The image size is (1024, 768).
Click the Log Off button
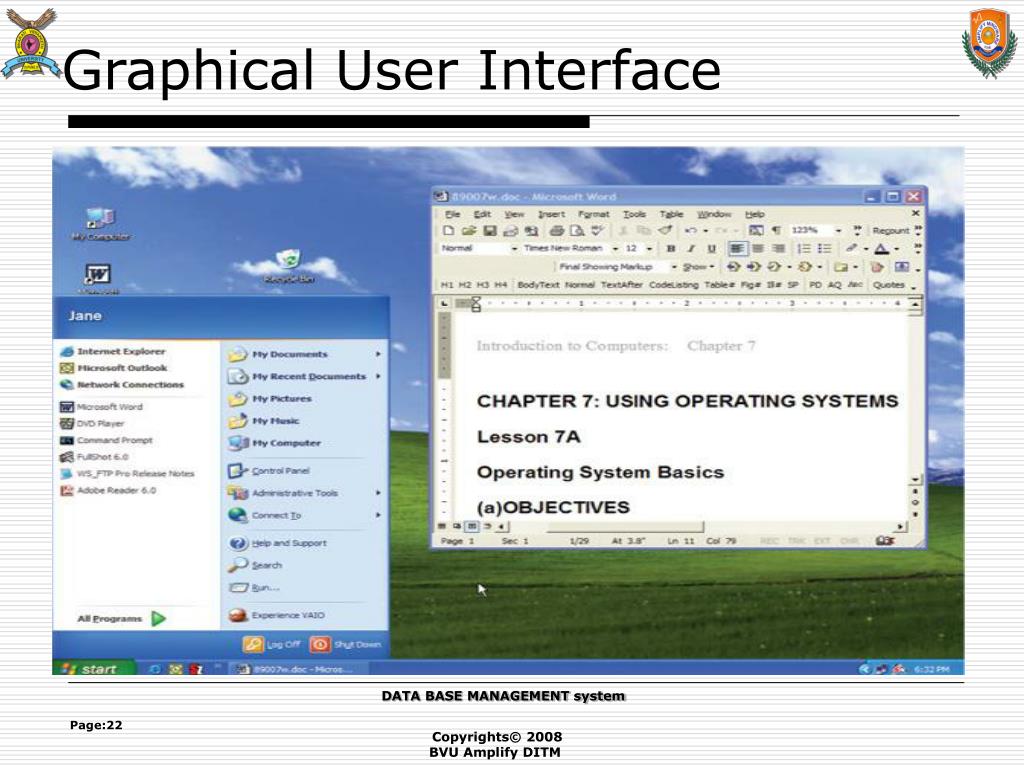click(x=272, y=645)
